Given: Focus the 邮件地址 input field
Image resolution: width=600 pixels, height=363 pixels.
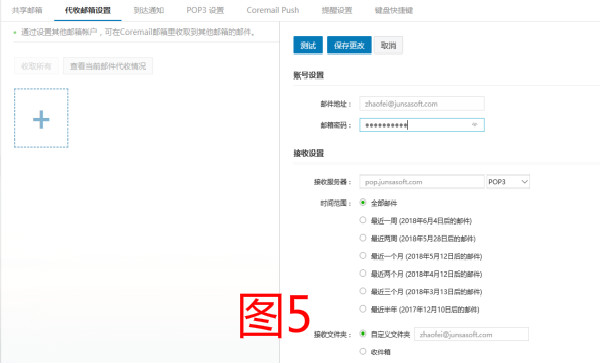Looking at the screenshot, I should coord(422,104).
